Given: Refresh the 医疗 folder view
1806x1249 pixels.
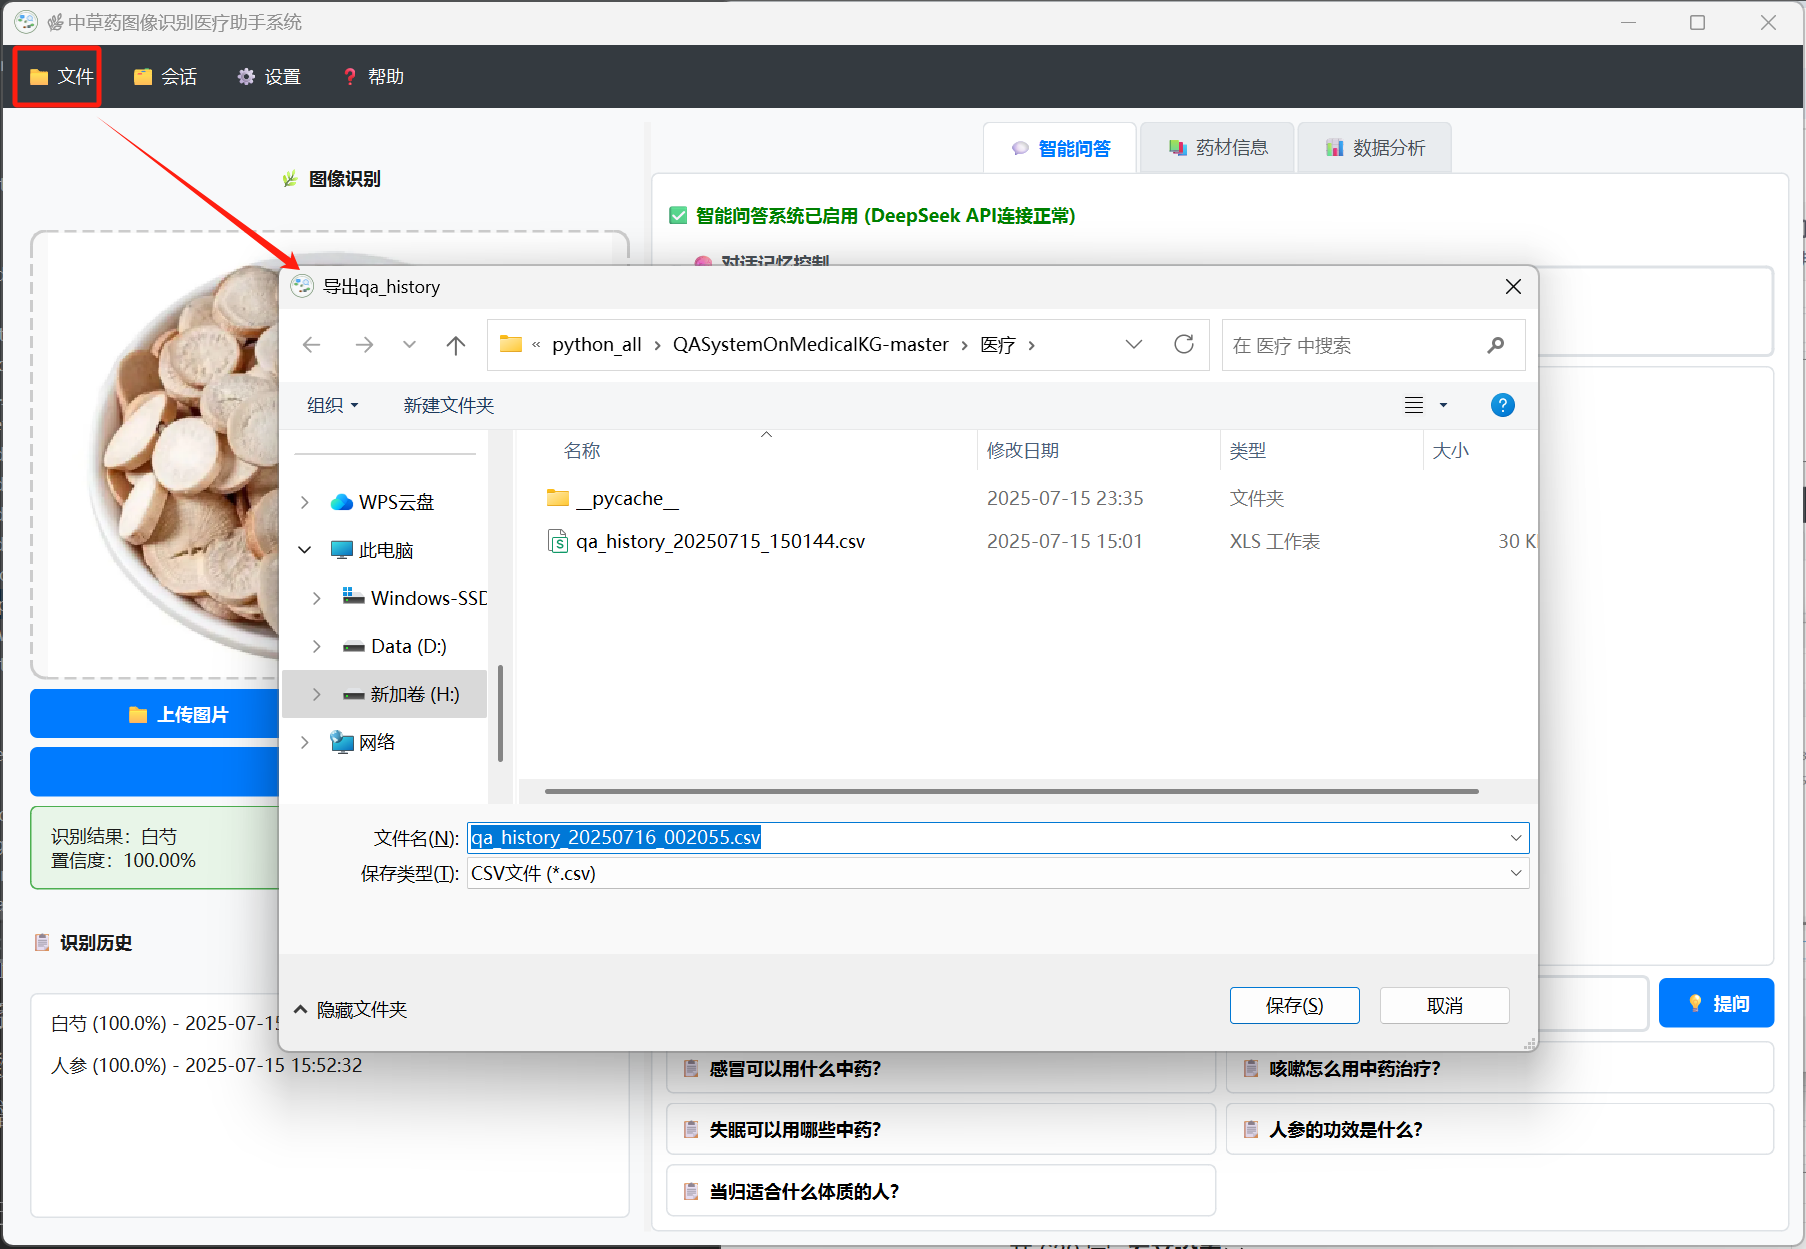Looking at the screenshot, I should 1184,345.
